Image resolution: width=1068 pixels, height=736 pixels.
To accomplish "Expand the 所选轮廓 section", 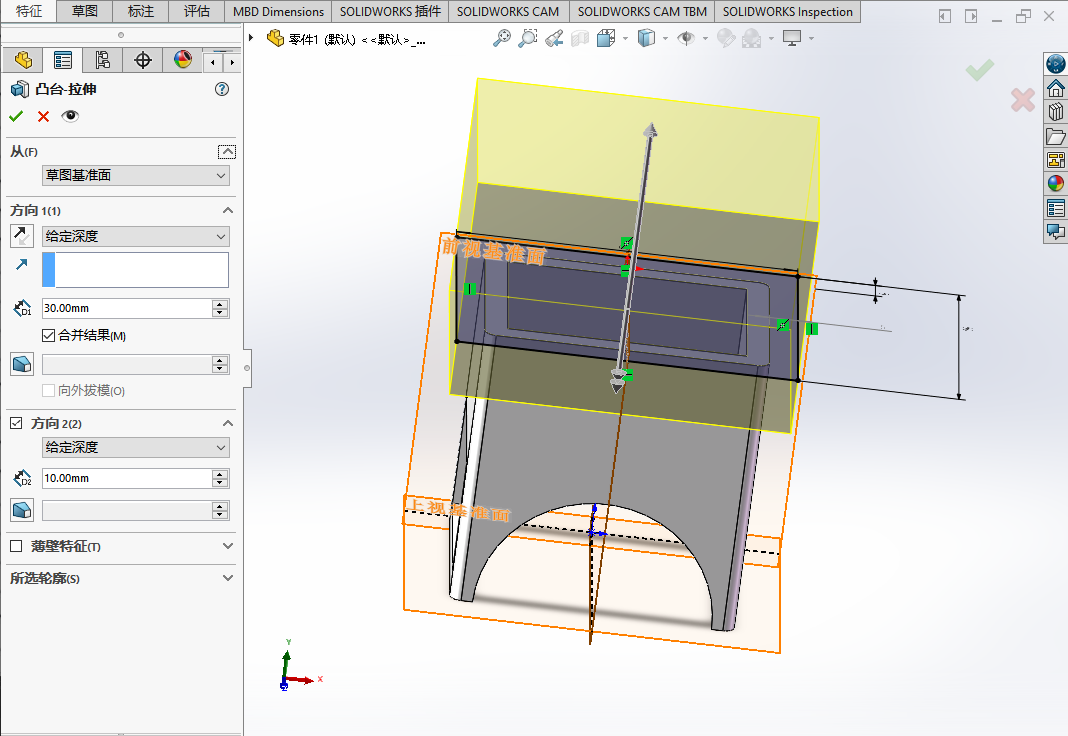I will (x=228, y=578).
